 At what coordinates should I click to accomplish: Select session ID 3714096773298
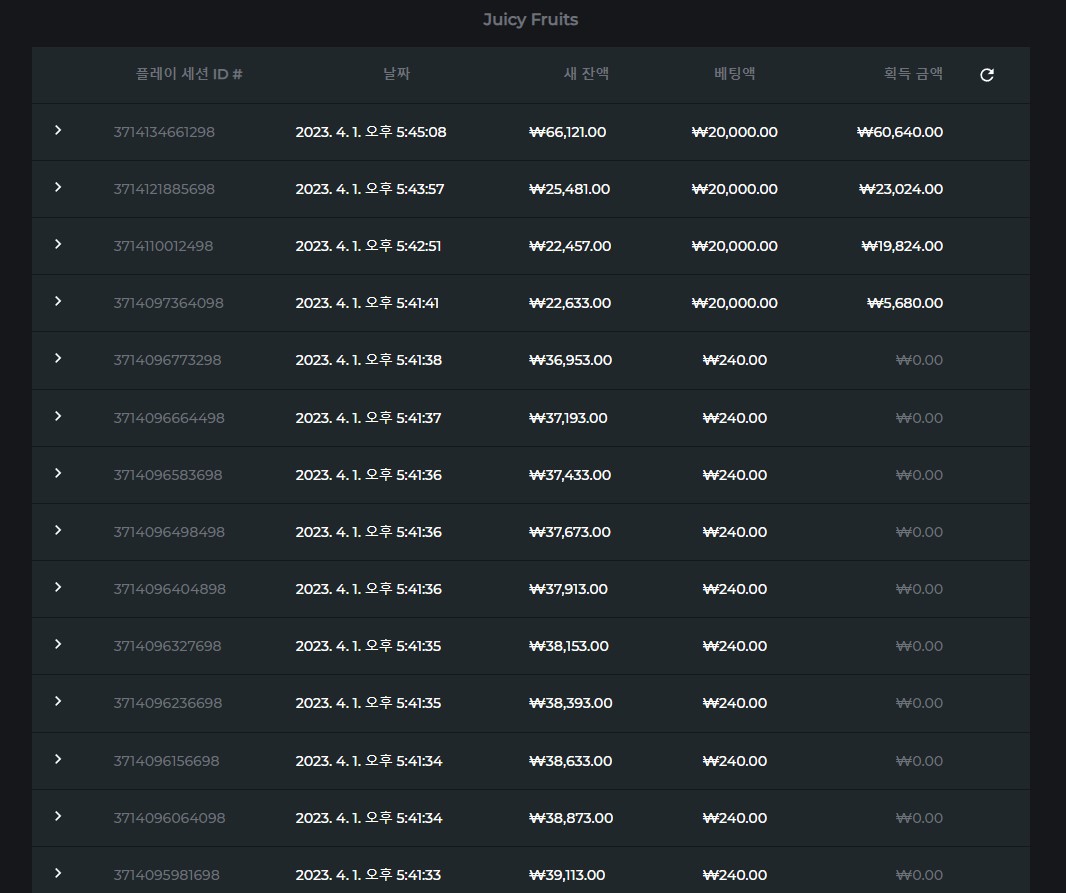167,360
